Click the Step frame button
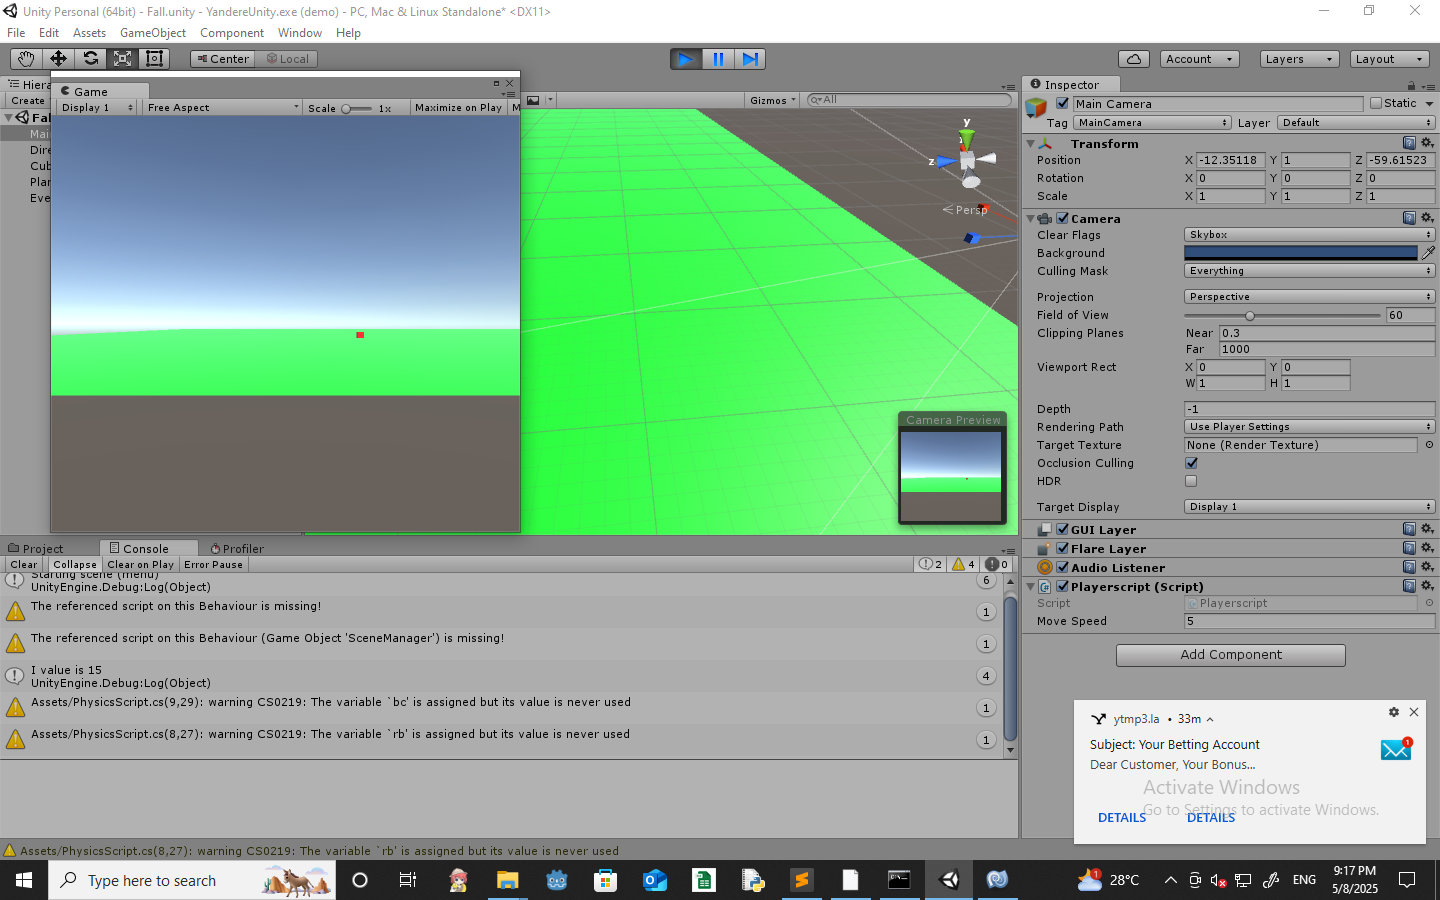Screen dimensions: 1440x900 pos(750,59)
